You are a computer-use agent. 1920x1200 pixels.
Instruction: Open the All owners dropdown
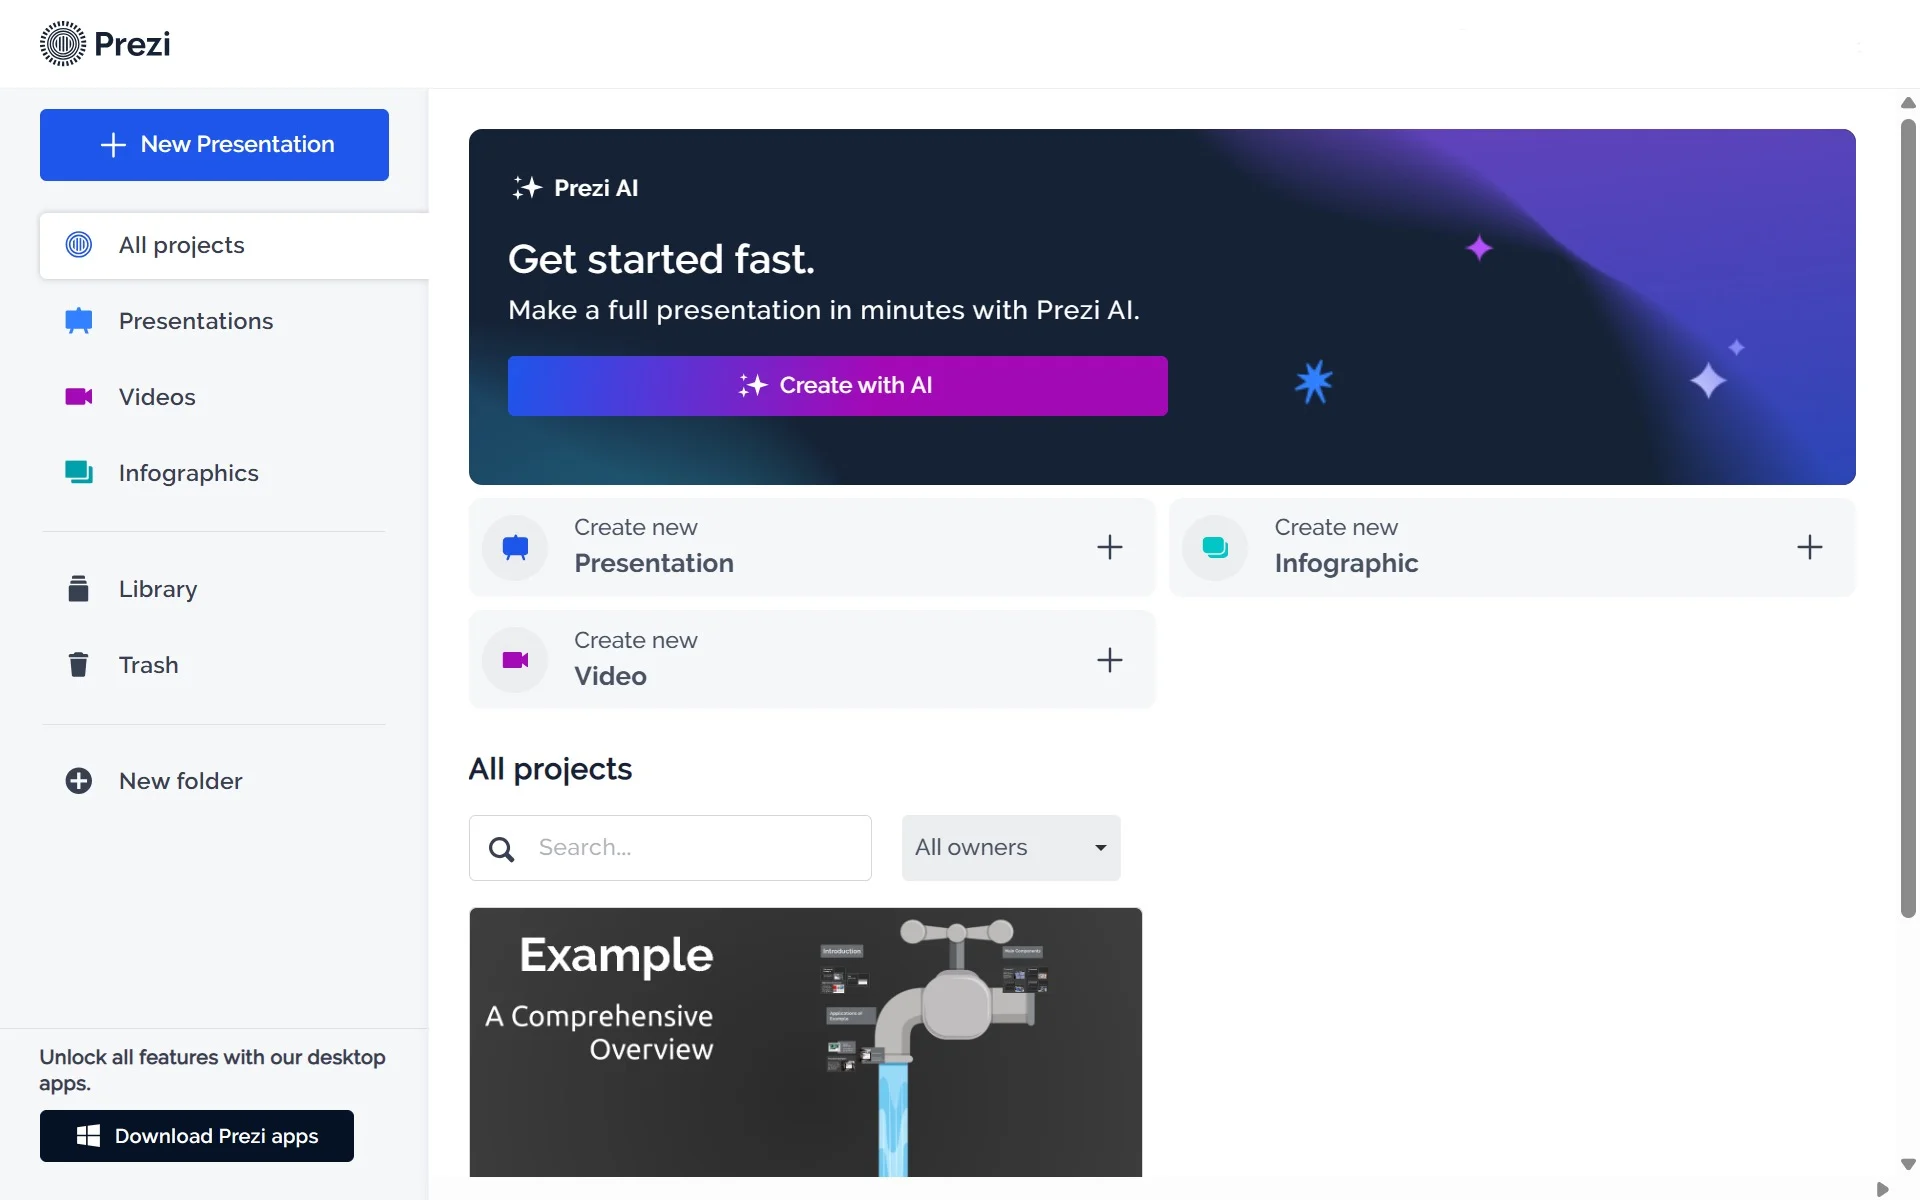click(1011, 848)
